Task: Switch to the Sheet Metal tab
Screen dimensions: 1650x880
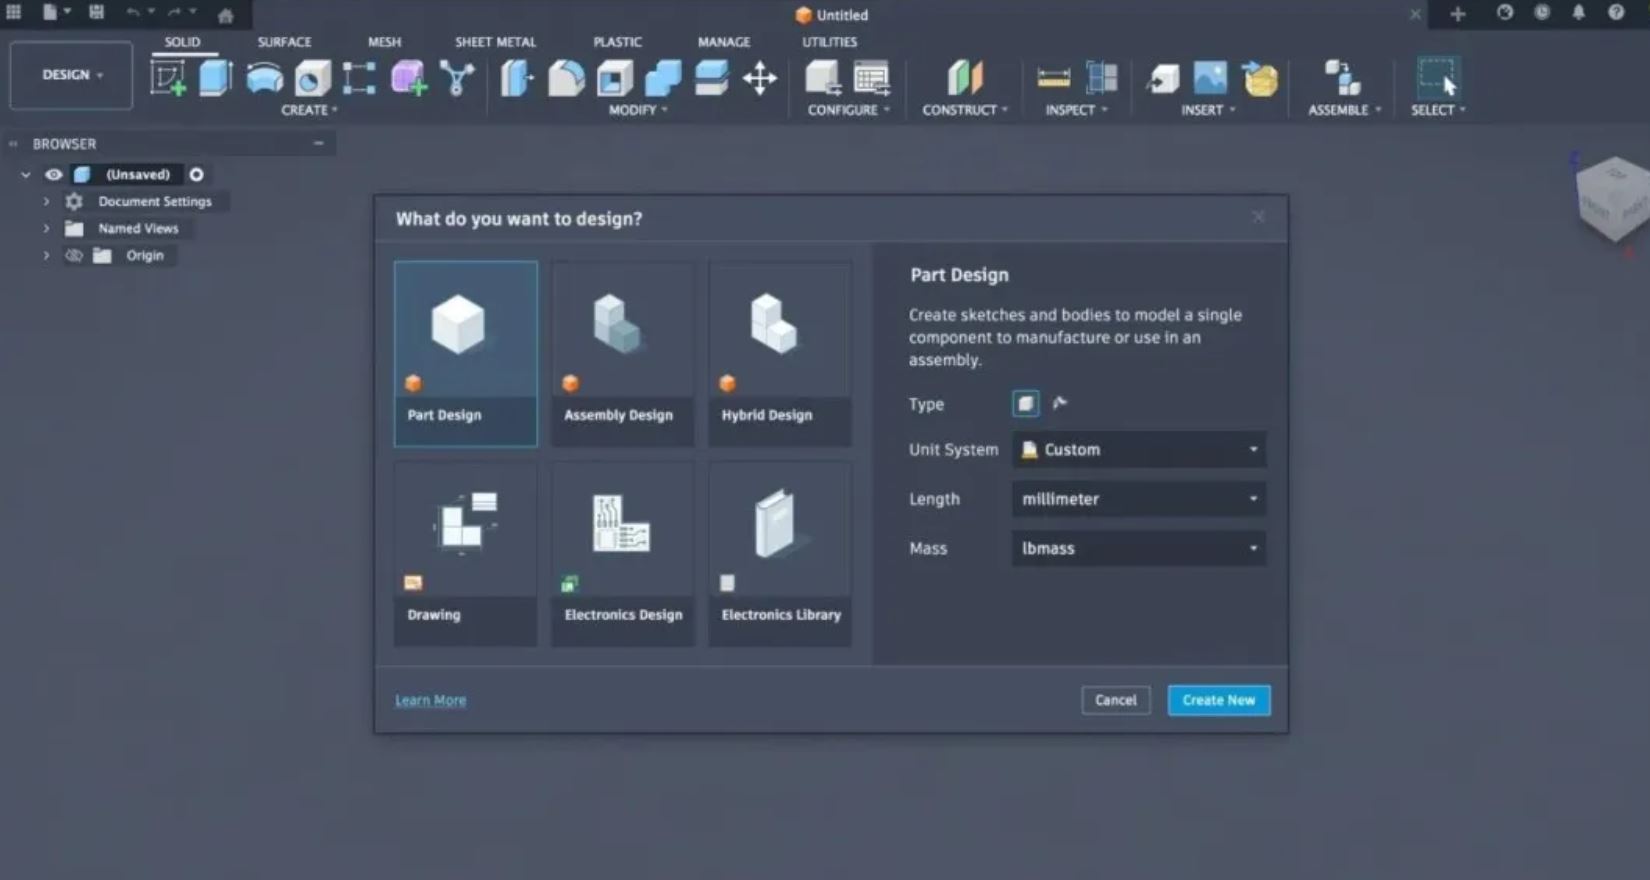Action: pyautogui.click(x=495, y=42)
